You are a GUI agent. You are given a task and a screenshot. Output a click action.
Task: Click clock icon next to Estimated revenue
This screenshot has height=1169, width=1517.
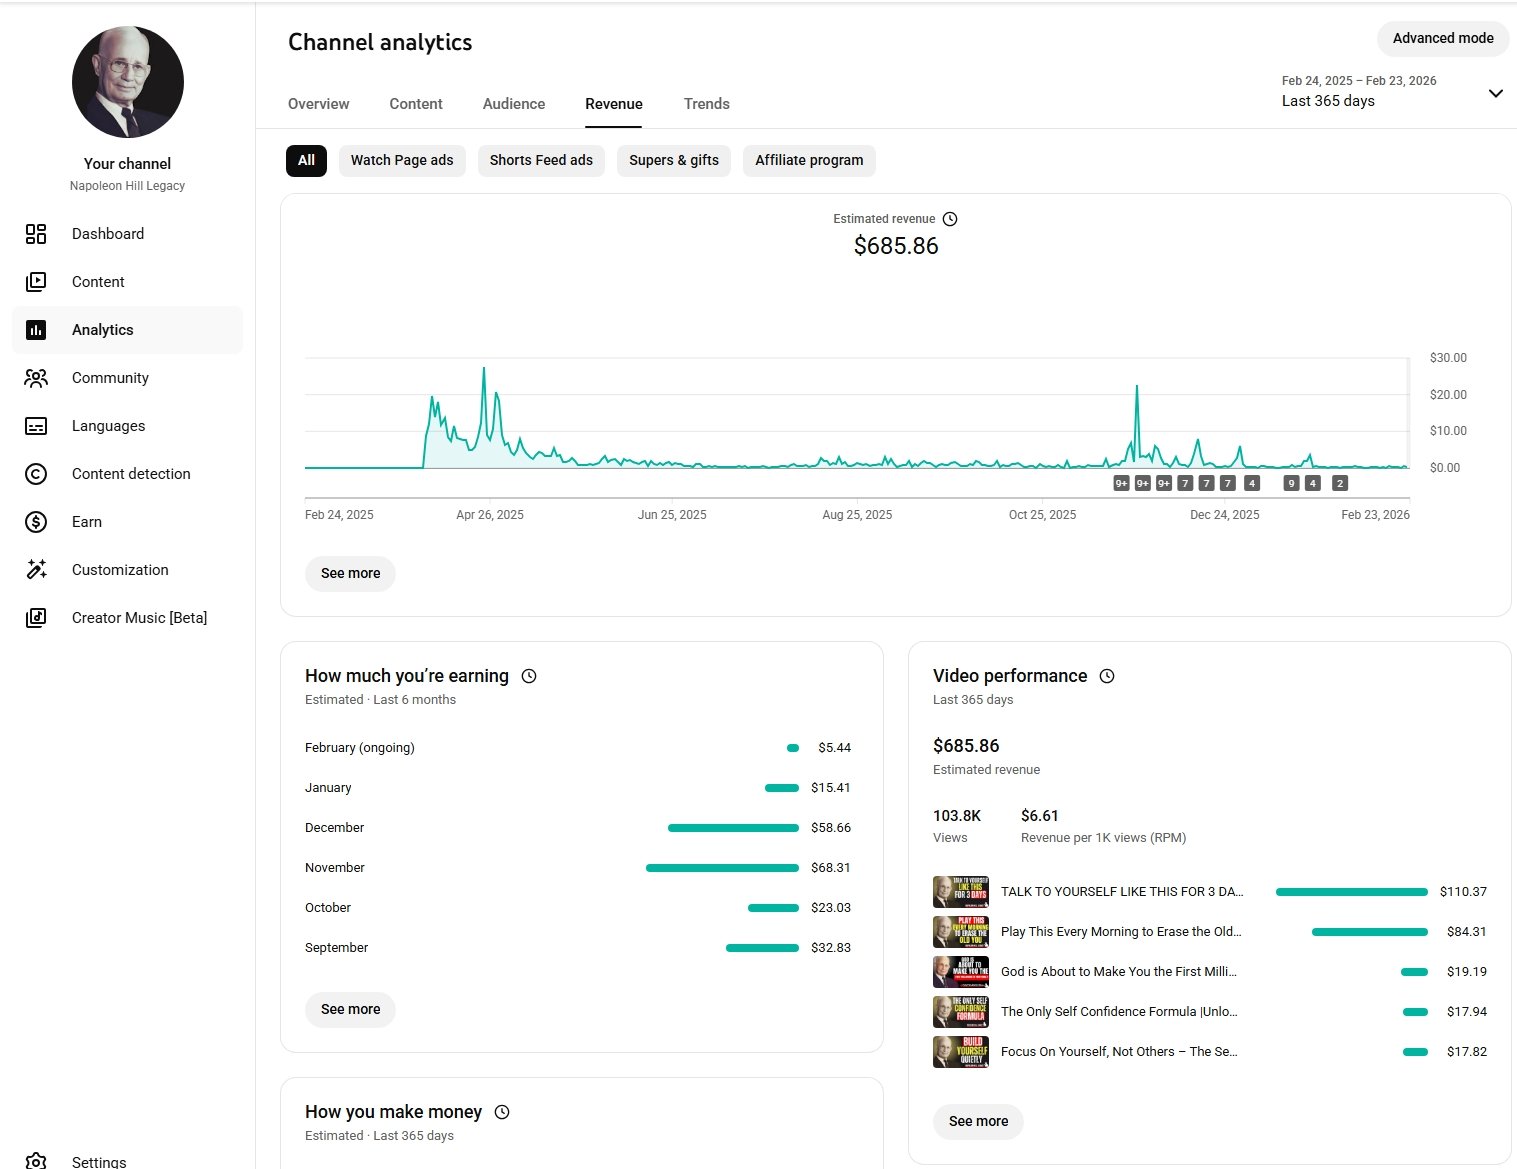[x=950, y=219]
